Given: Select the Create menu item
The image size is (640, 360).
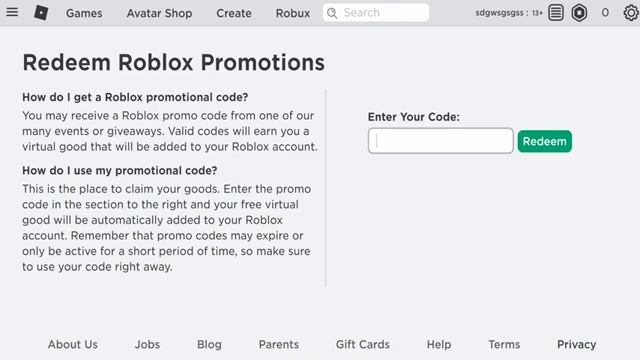Looking at the screenshot, I should (234, 13).
